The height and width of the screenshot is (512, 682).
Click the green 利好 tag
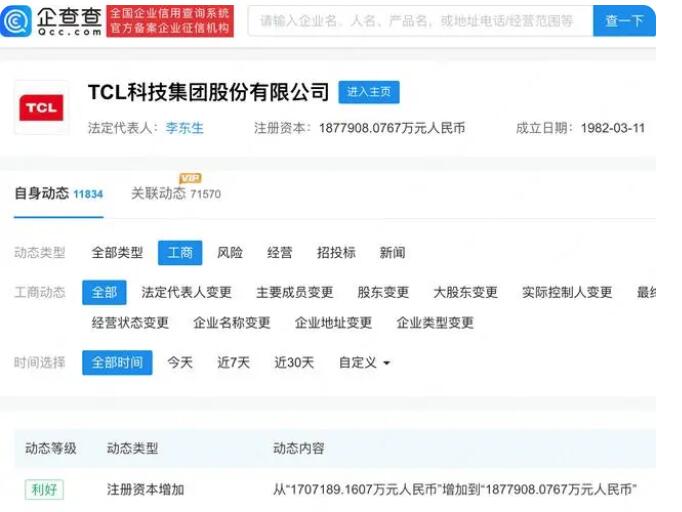44,490
